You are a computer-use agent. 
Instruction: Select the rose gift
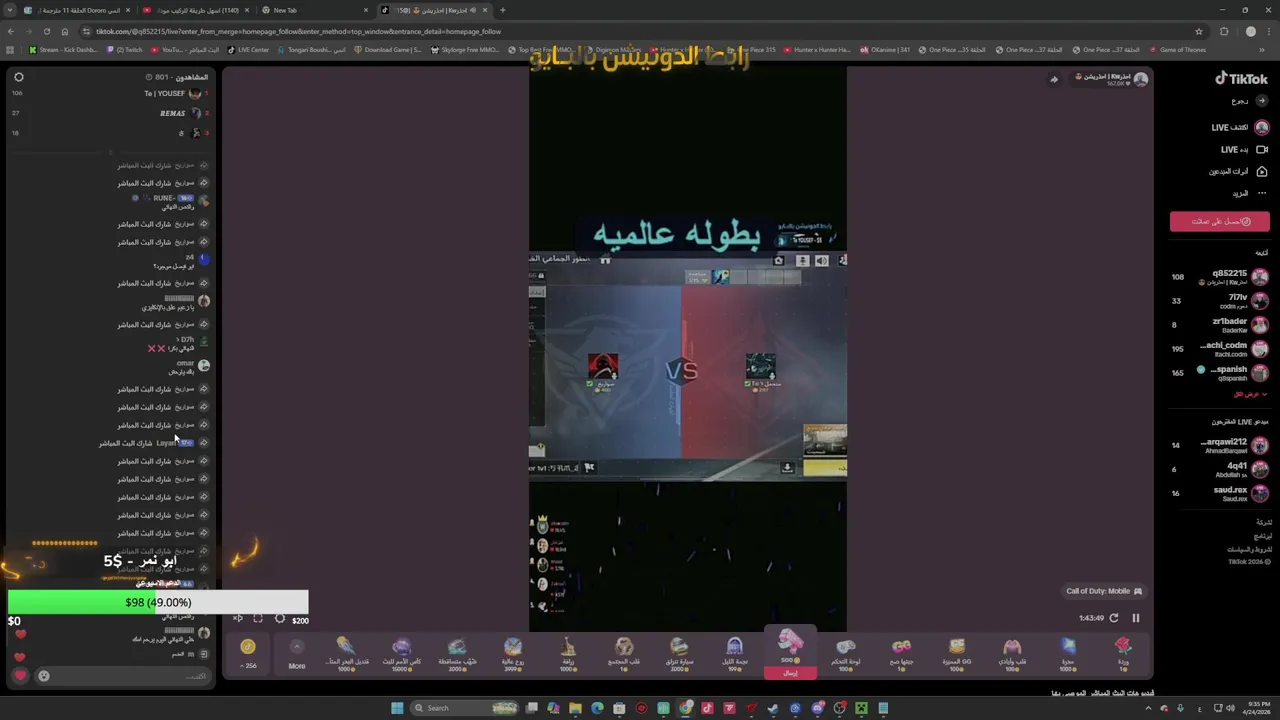pyautogui.click(x=1123, y=653)
